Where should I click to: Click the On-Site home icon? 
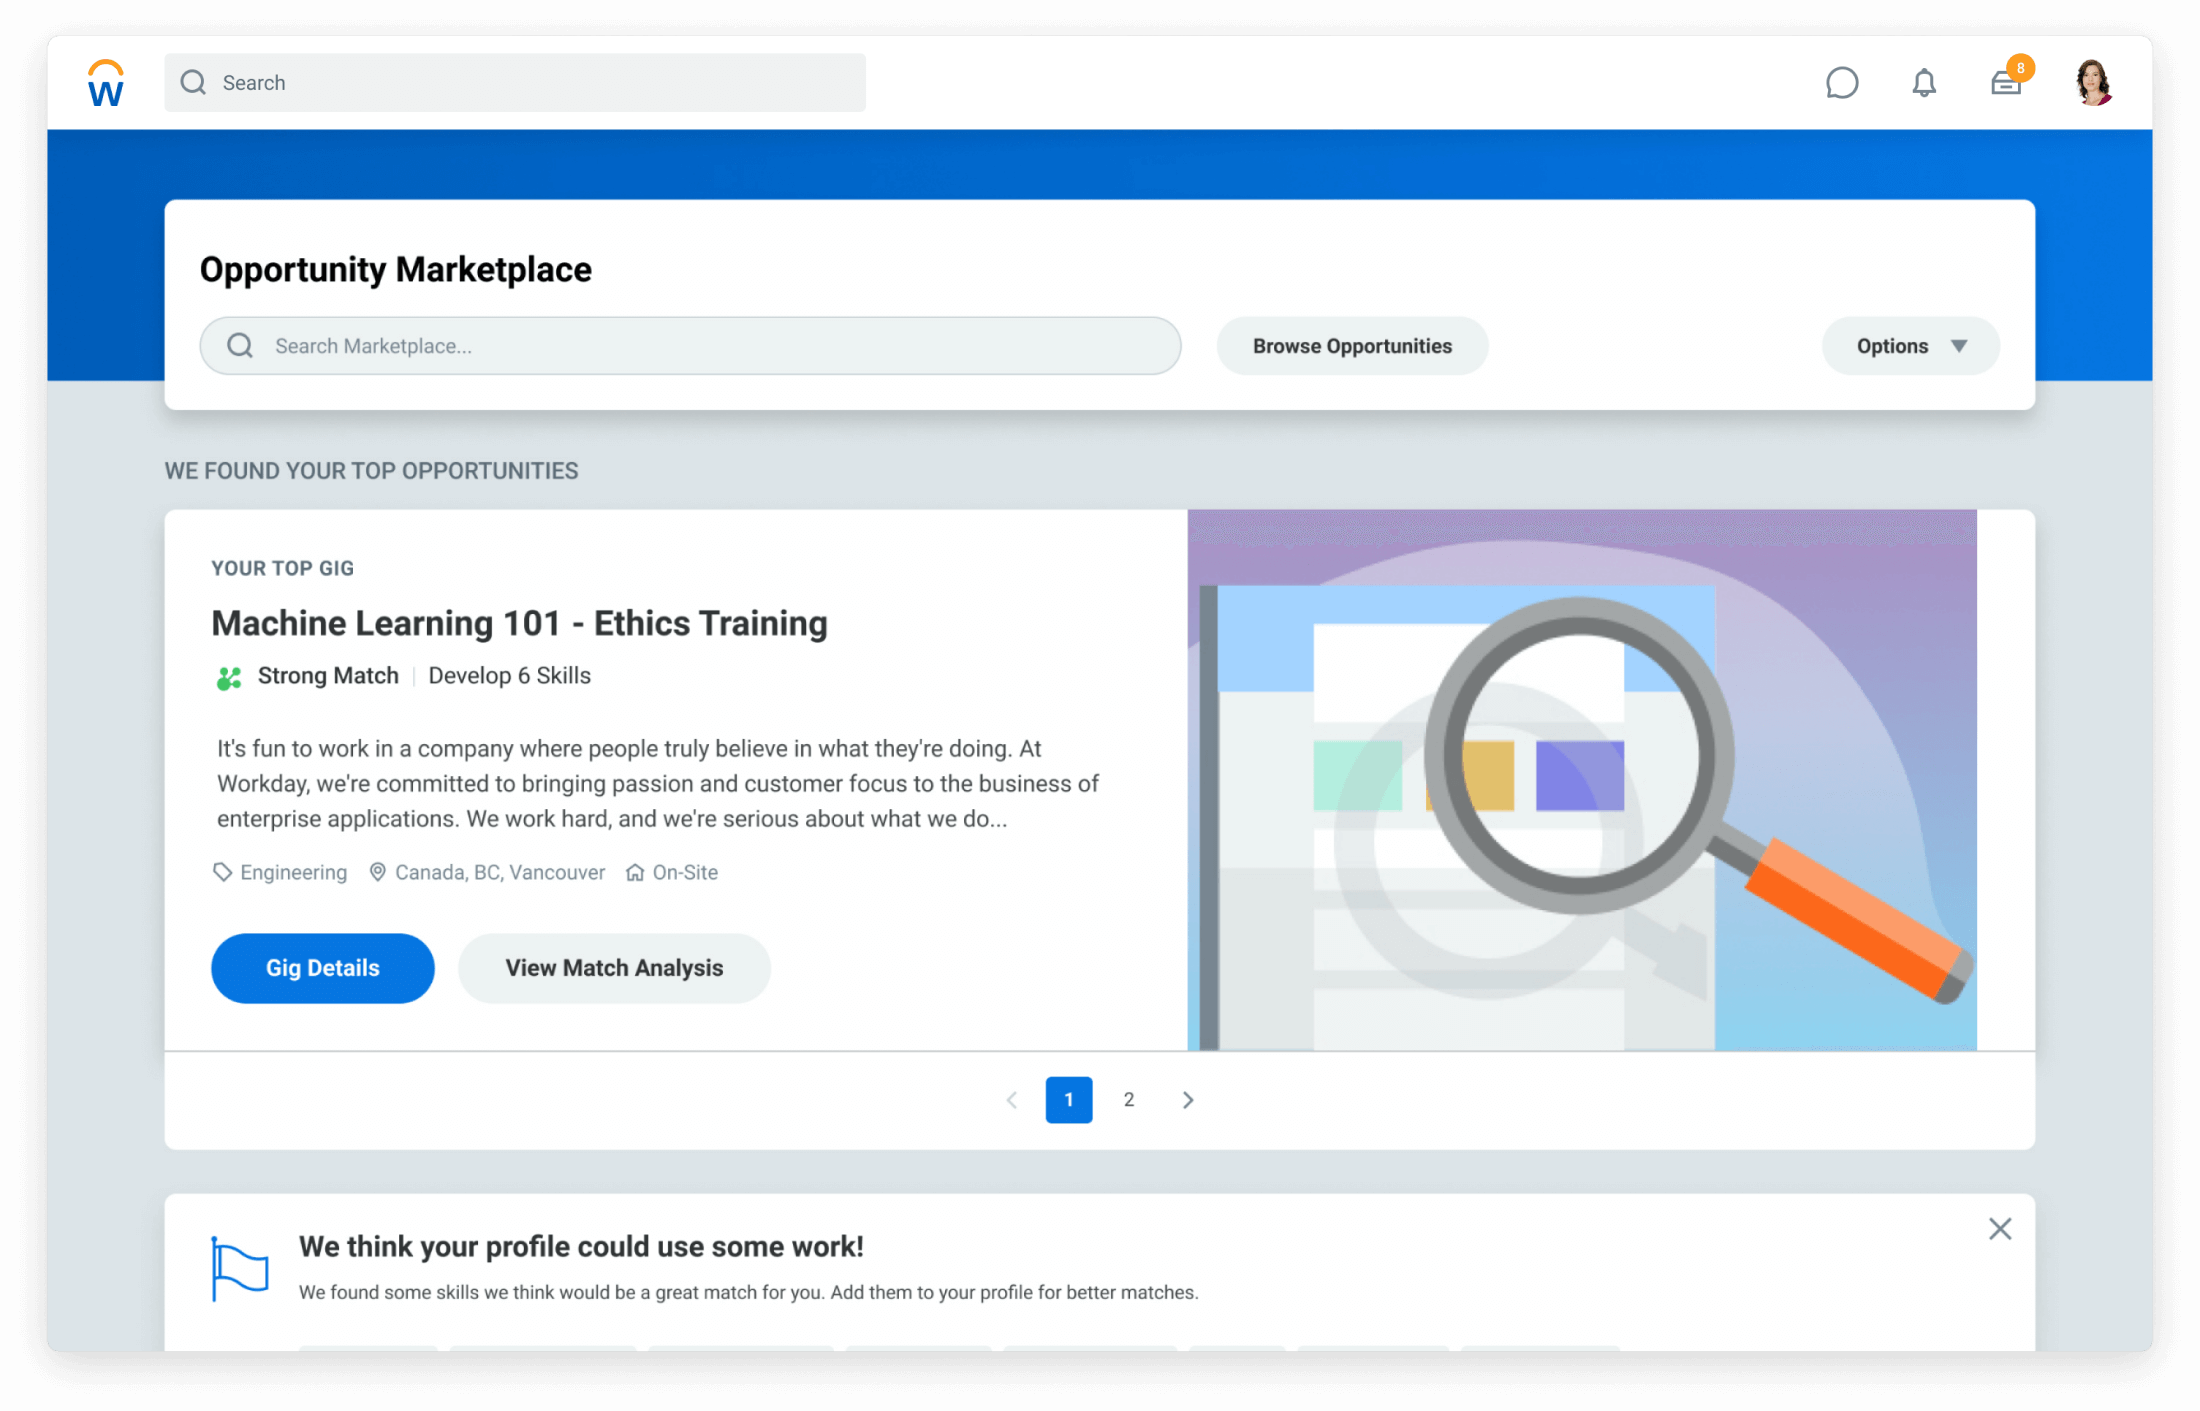pyautogui.click(x=634, y=872)
